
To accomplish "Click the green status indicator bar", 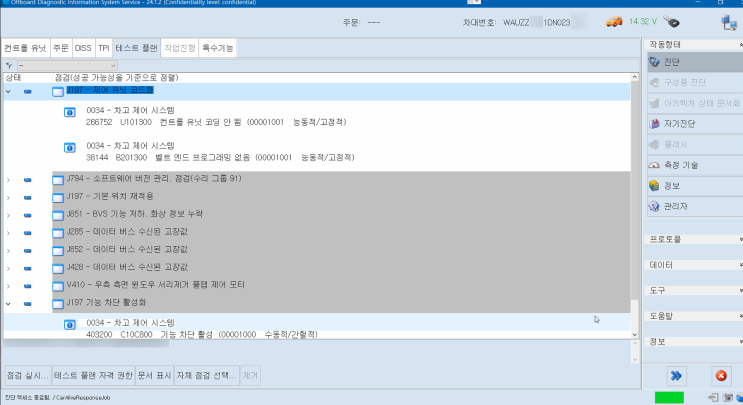I will pos(669,397).
